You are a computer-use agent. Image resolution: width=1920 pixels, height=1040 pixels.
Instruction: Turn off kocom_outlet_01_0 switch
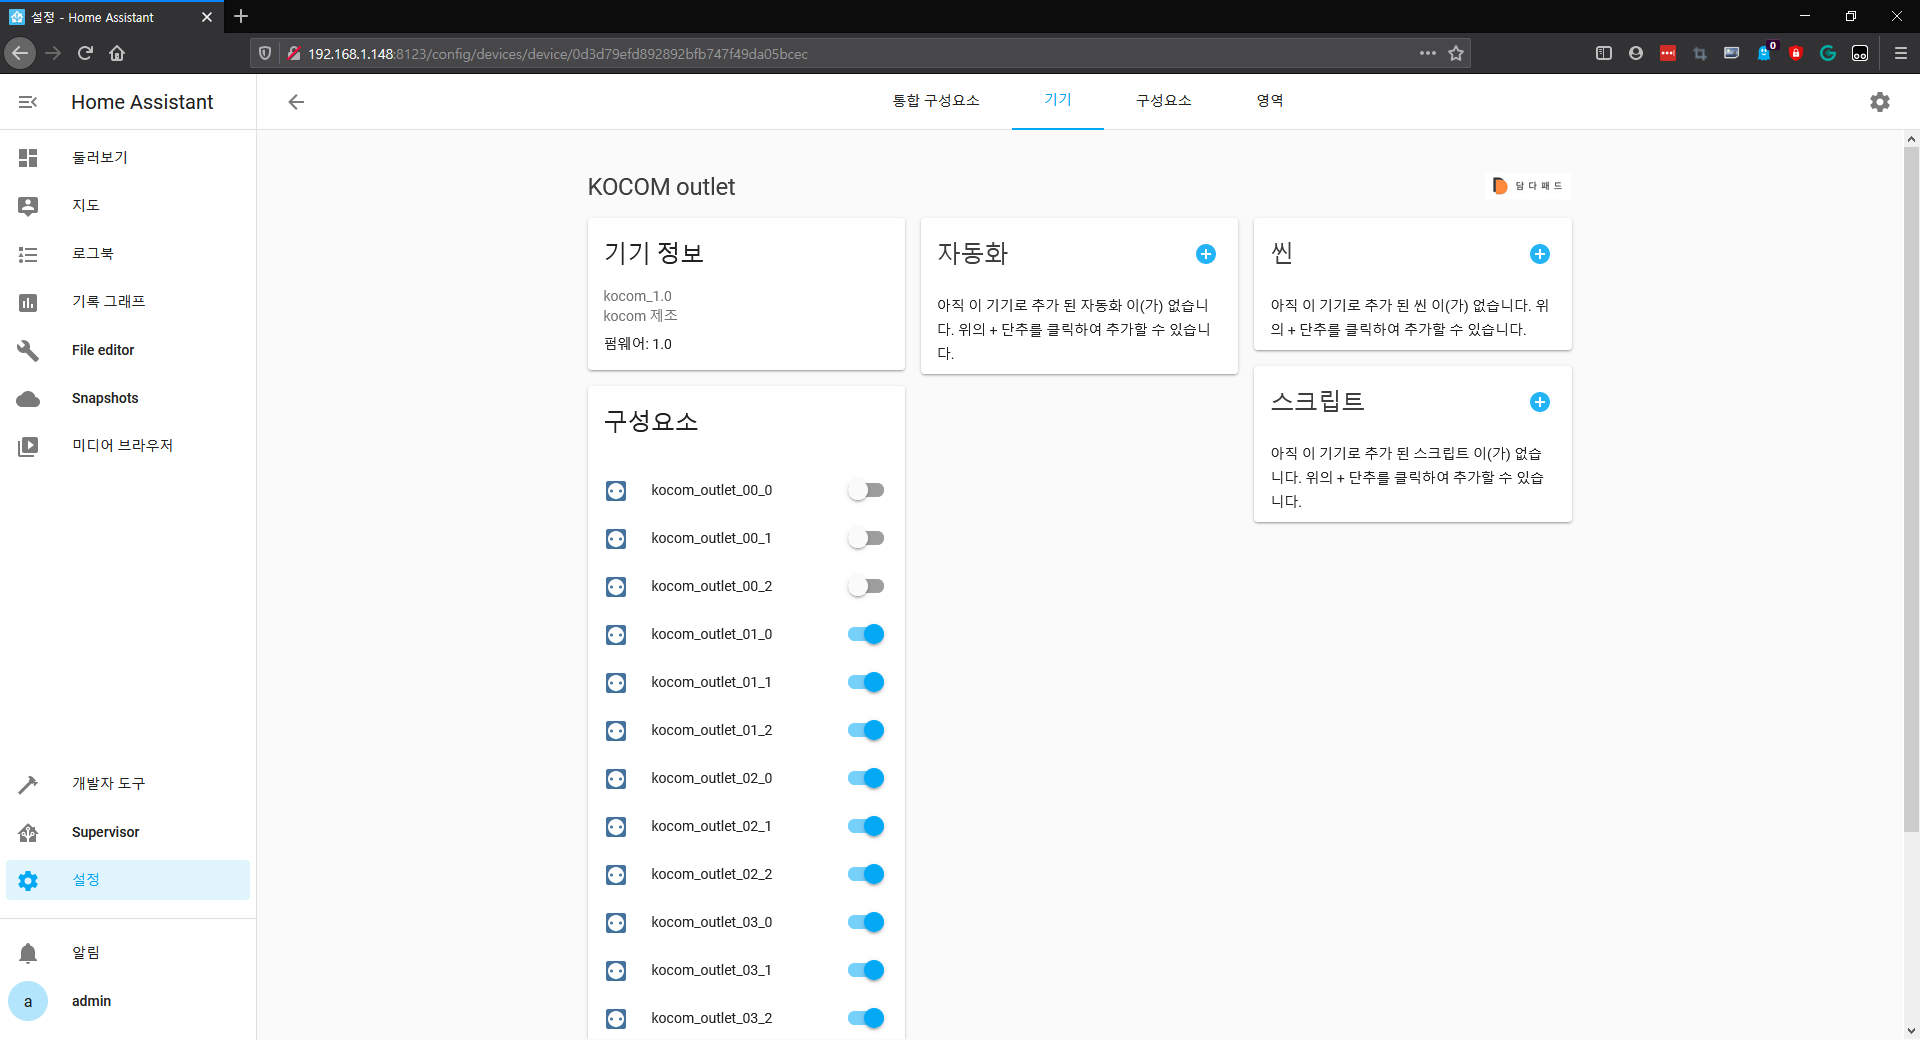(866, 634)
